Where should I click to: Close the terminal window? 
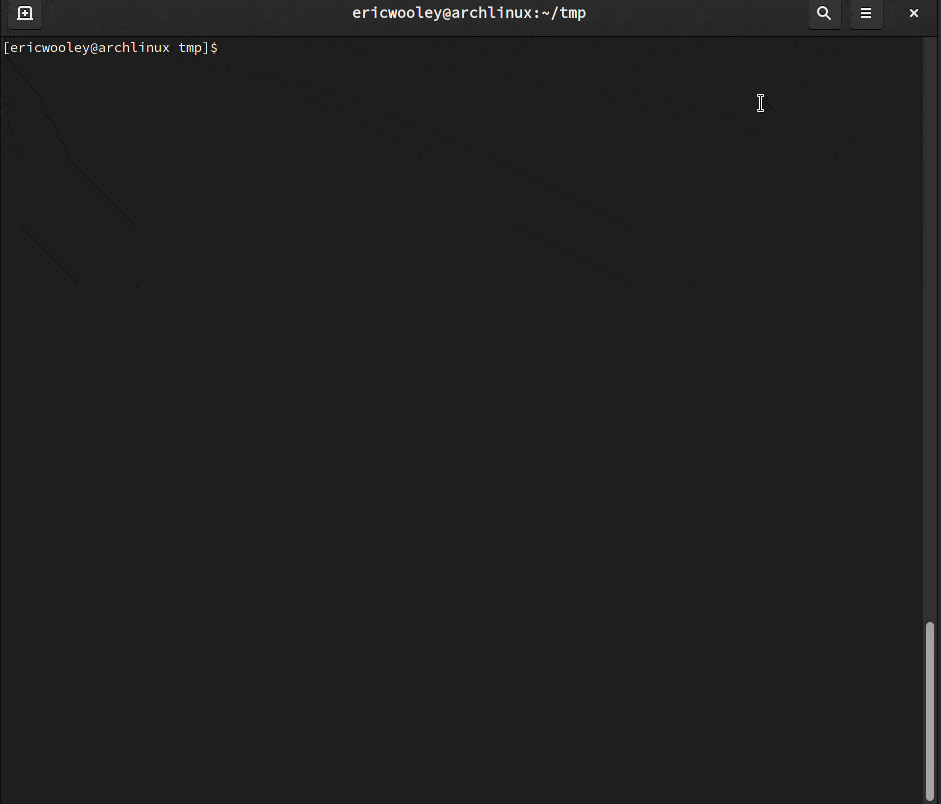913,13
